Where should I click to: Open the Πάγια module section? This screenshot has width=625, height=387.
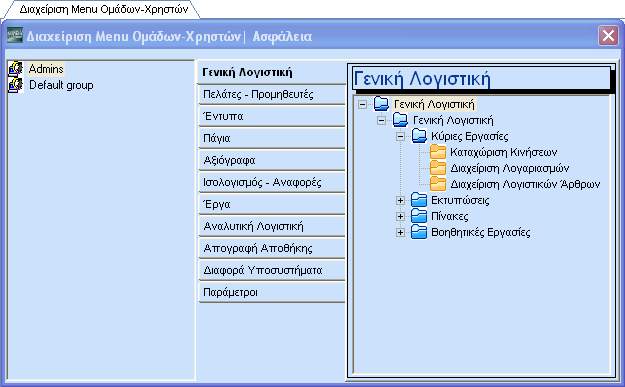pyautogui.click(x=272, y=138)
